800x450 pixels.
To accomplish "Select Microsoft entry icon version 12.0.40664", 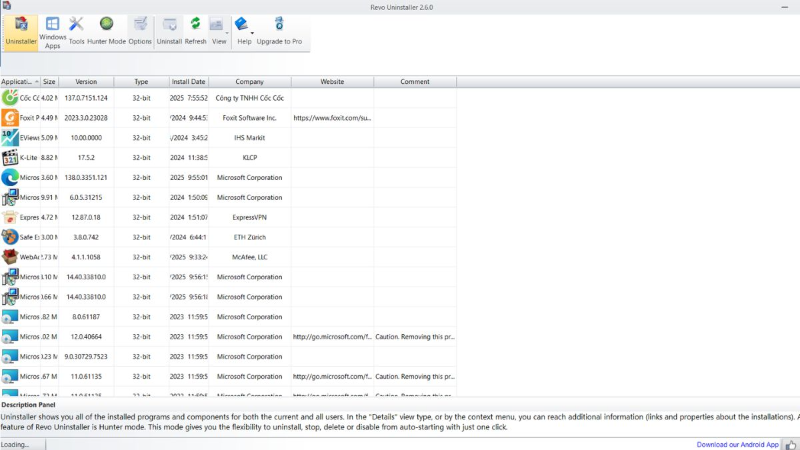I will [10, 336].
